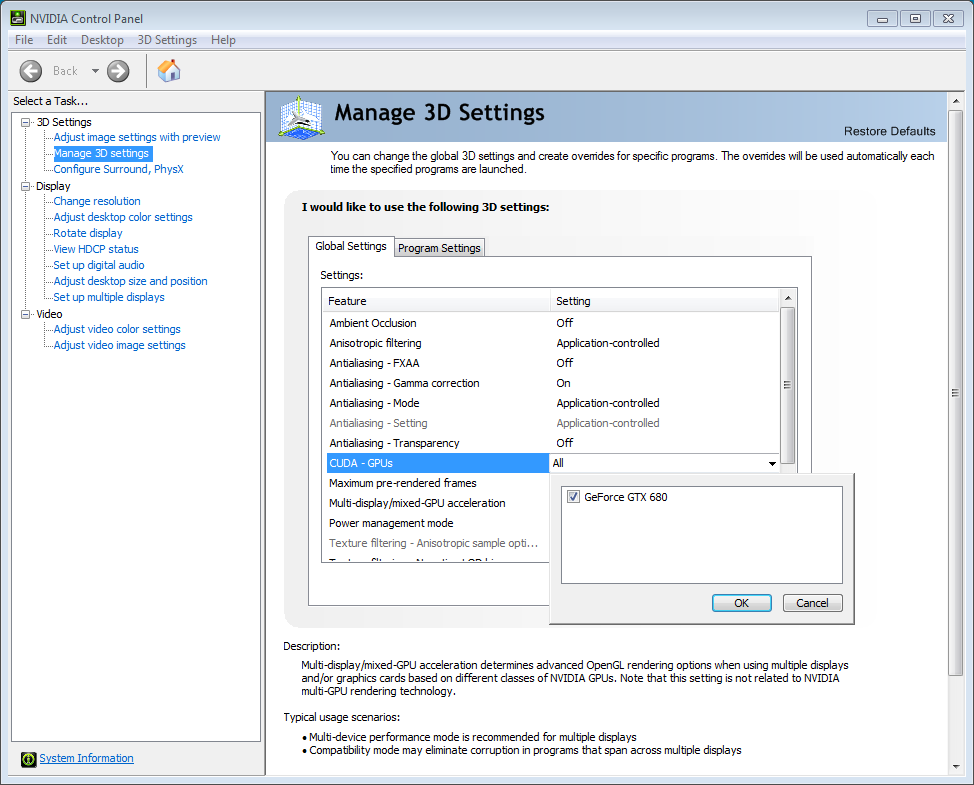This screenshot has height=785, width=974.
Task: Open the 3D Settings menu
Action: point(167,40)
